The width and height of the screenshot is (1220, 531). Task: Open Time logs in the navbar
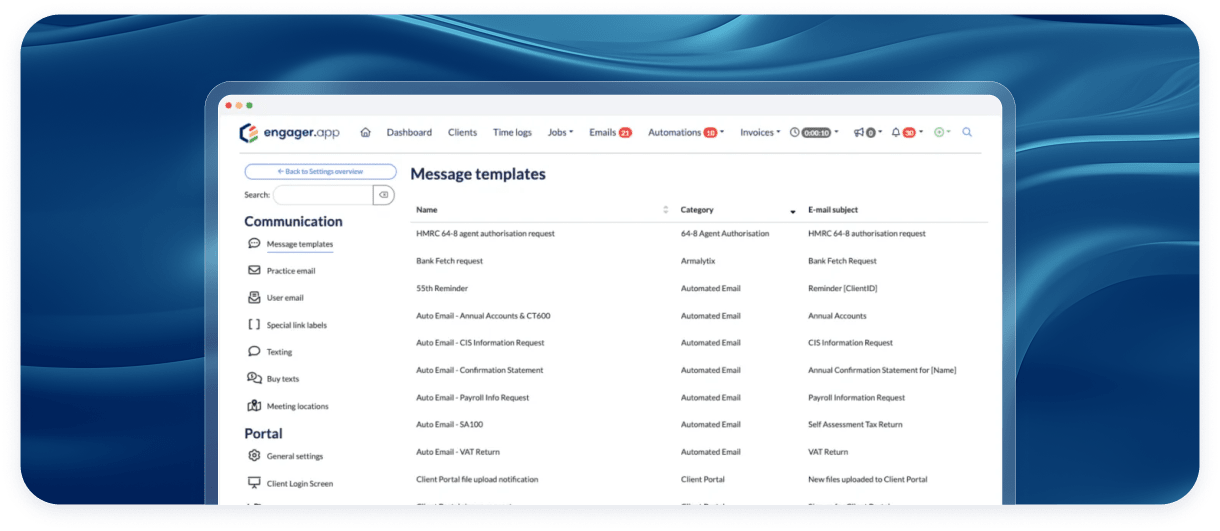point(512,132)
